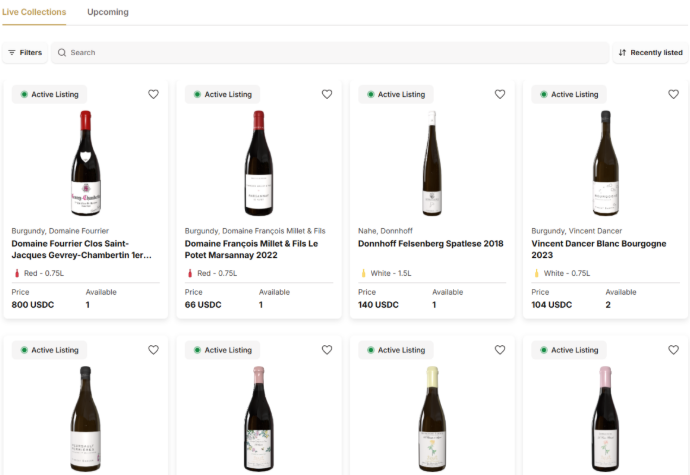Open Donnhoff Felsenberg Spatlese 2018 title link
690x475 pixels.
coord(431,243)
